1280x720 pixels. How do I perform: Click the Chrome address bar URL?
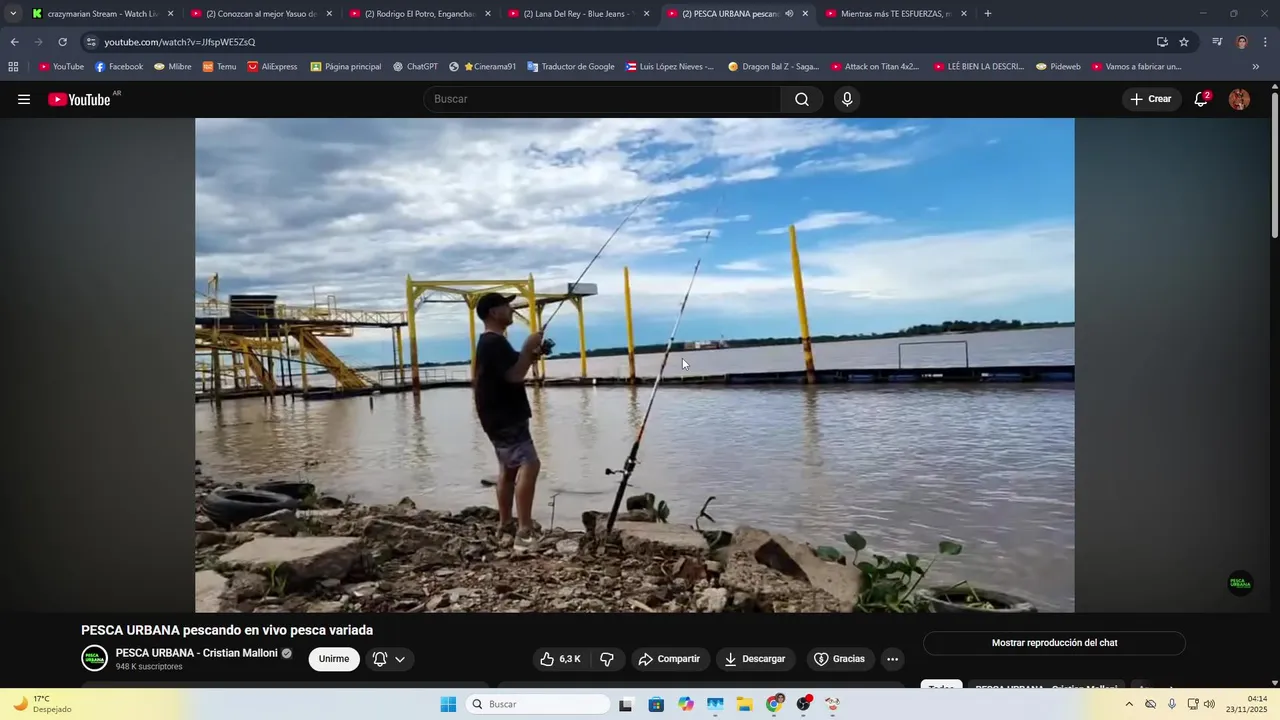(180, 42)
